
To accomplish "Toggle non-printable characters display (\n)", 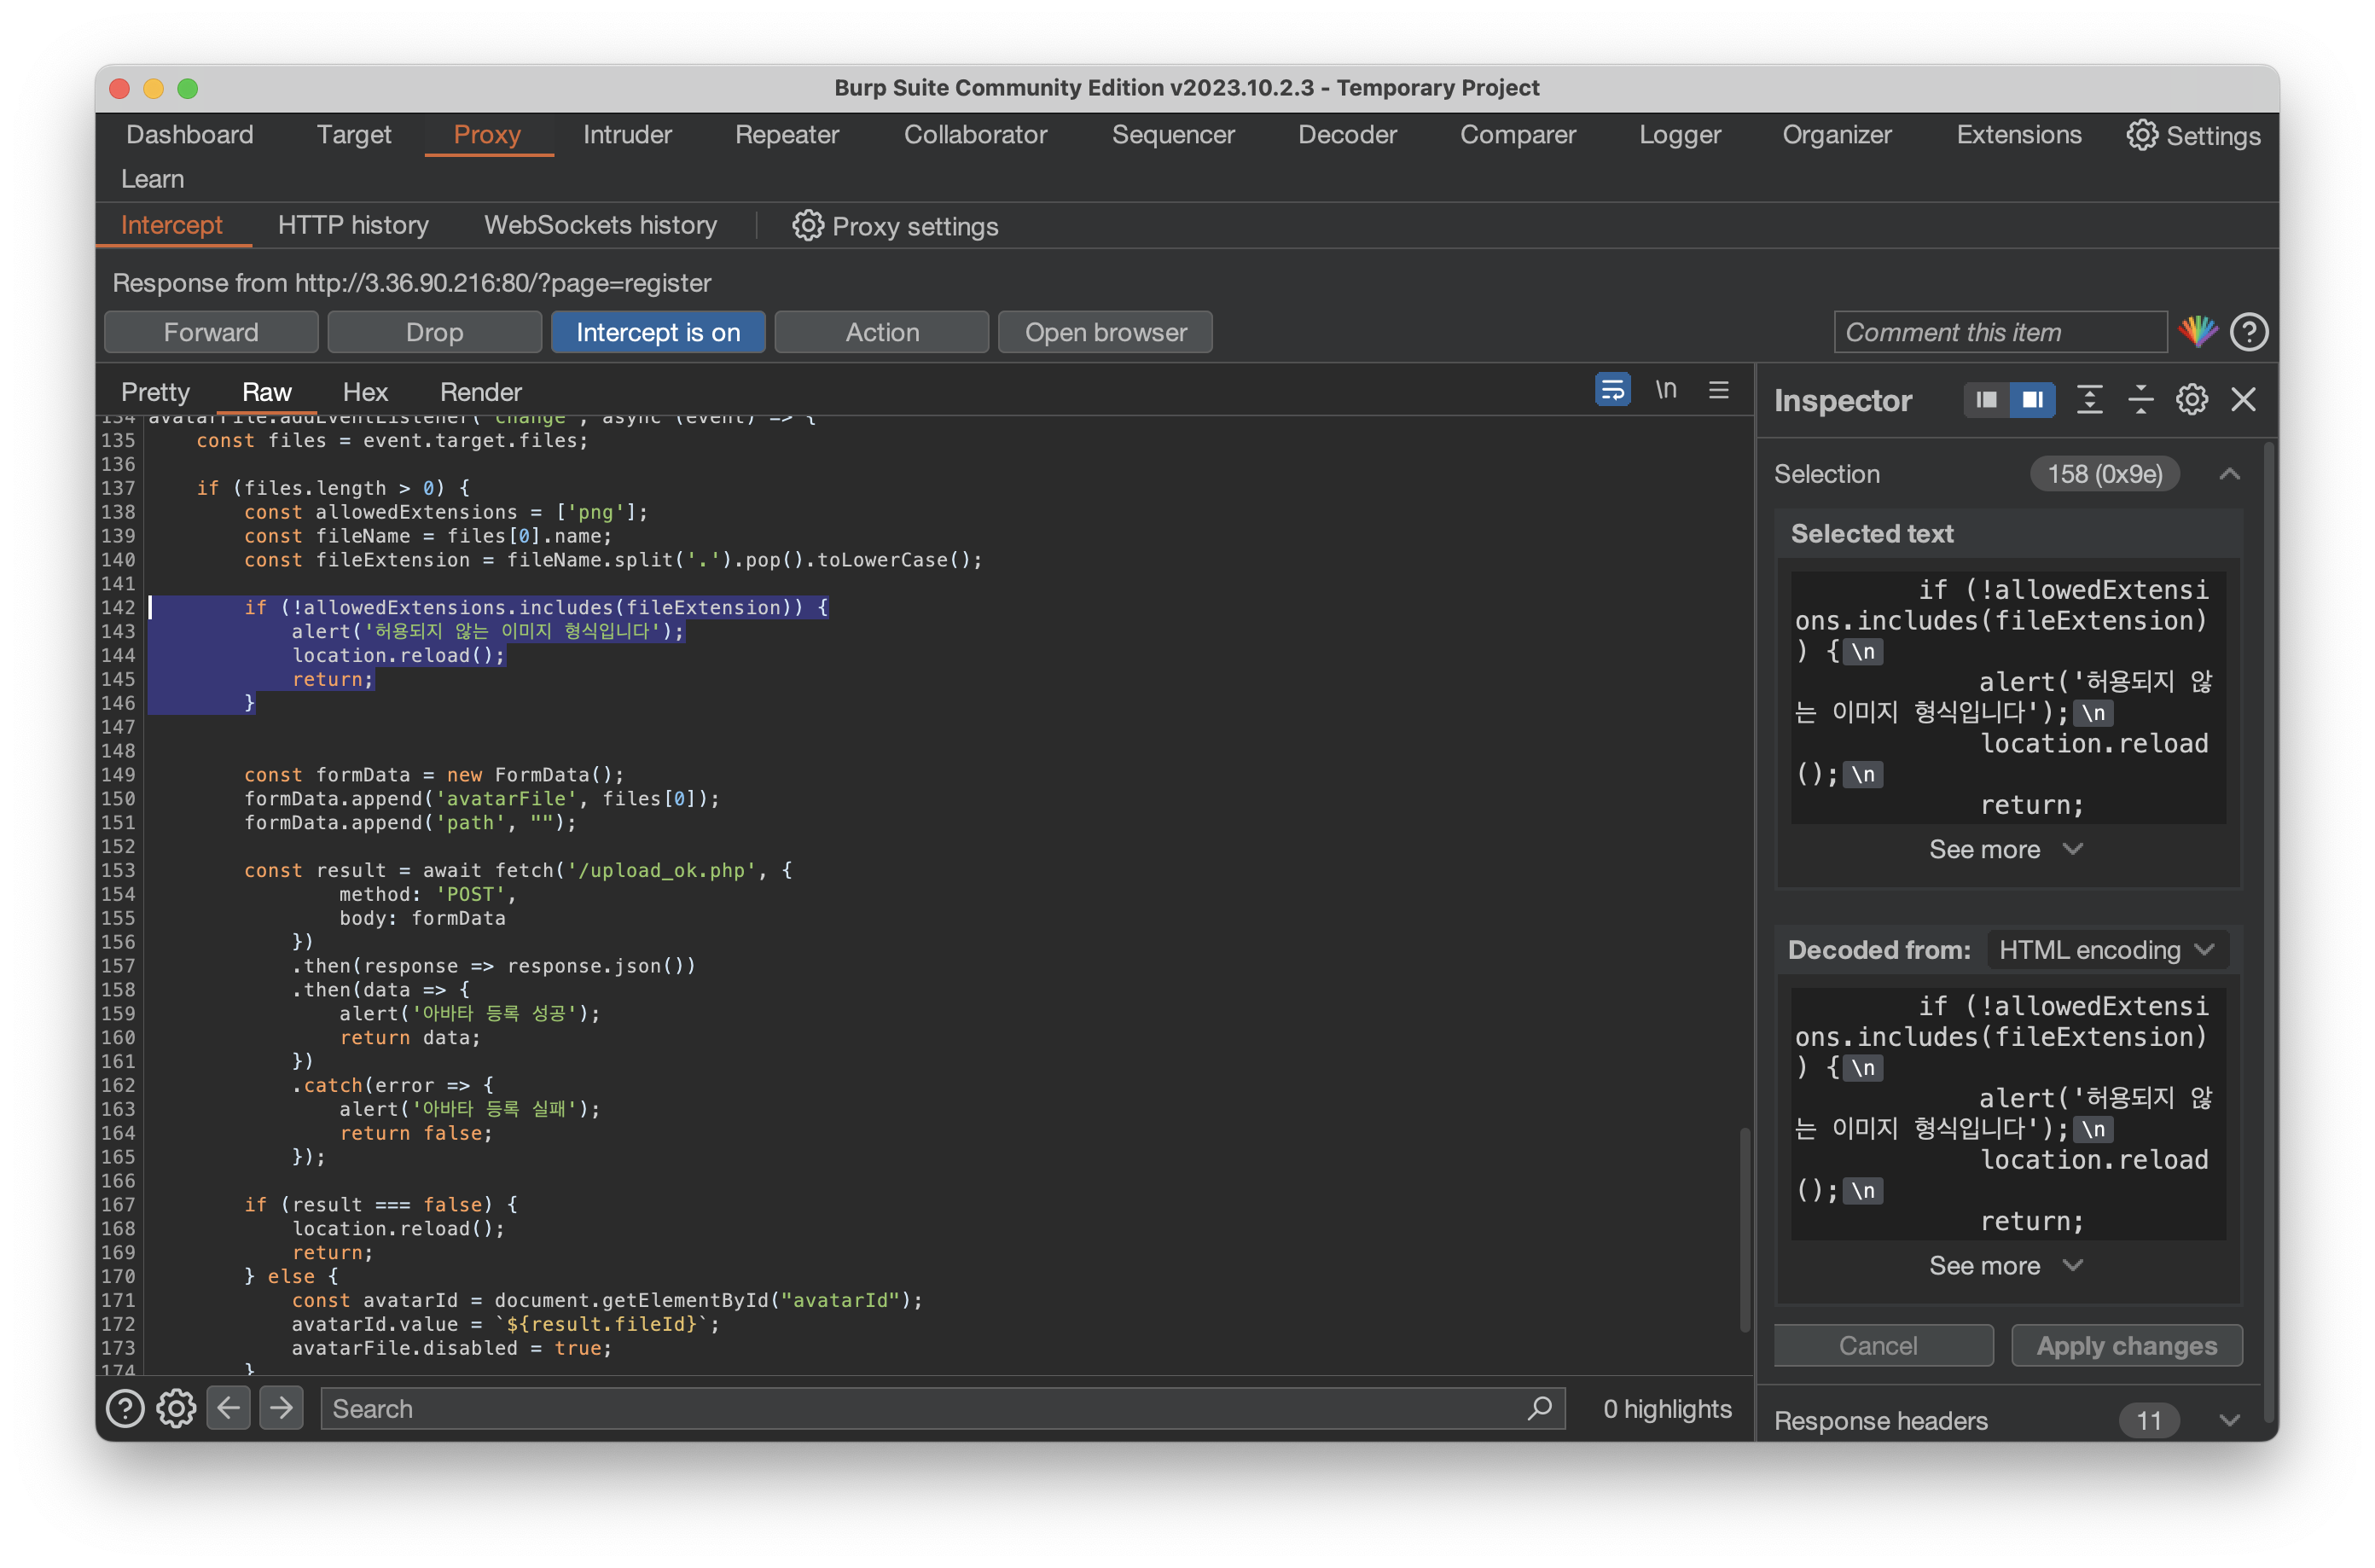I will 1666,390.
